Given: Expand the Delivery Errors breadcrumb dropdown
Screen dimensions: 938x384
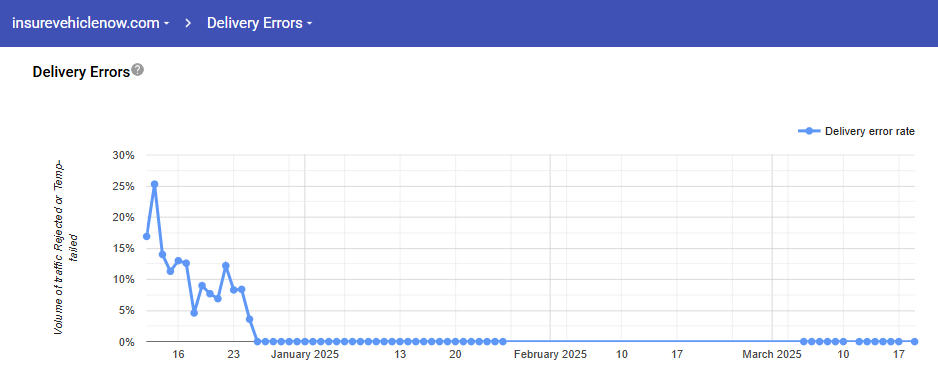Looking at the screenshot, I should [260, 23].
